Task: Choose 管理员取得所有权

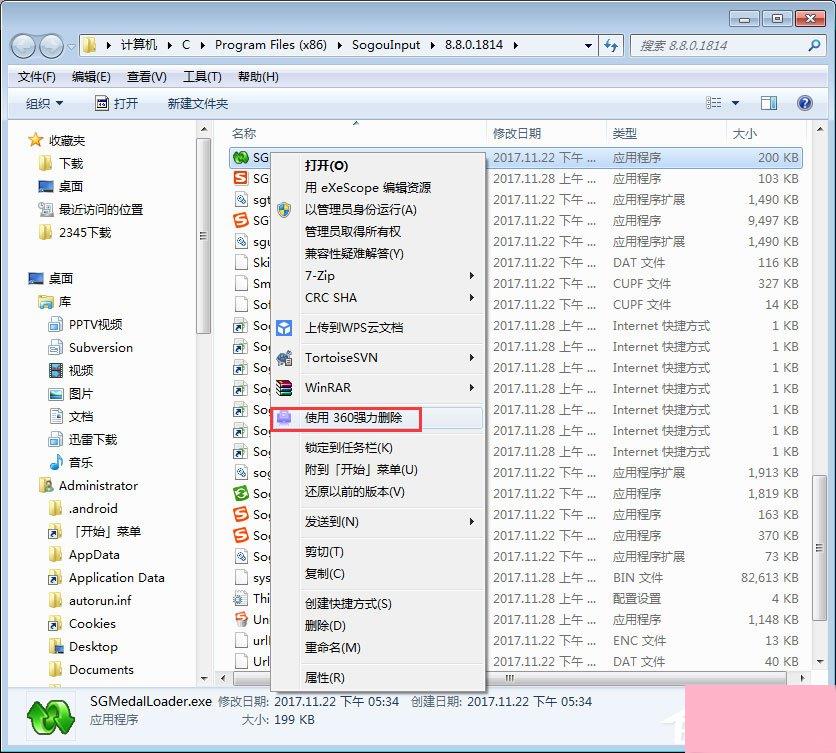Action: tap(352, 231)
